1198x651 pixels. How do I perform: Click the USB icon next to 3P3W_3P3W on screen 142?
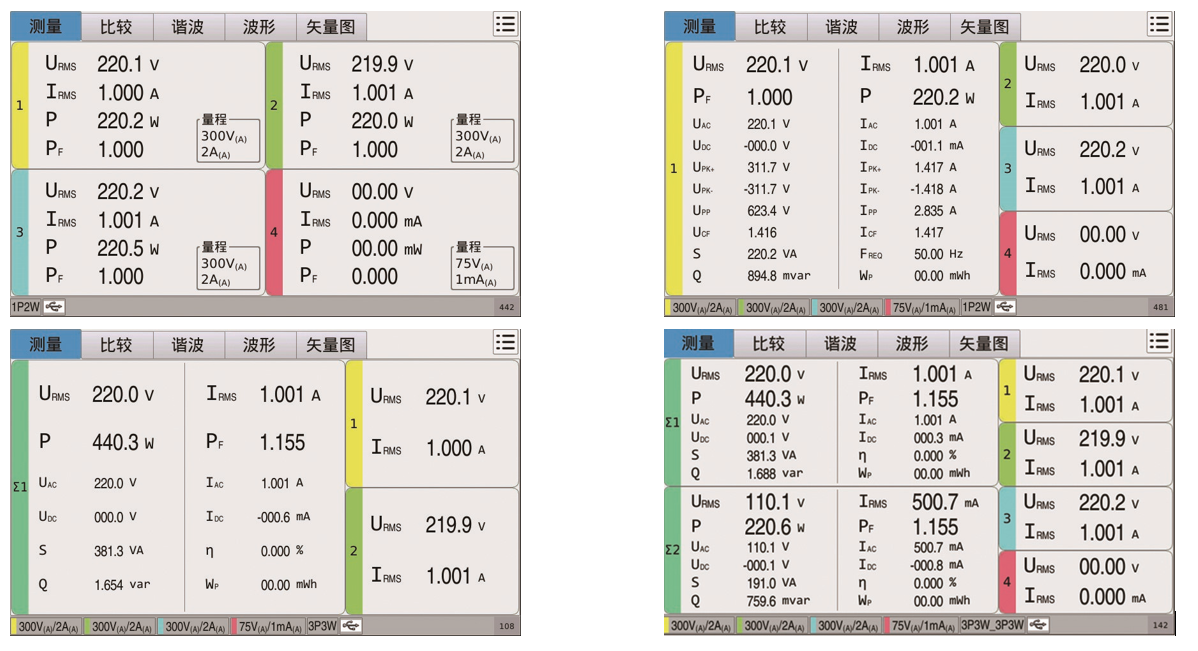tap(1038, 625)
